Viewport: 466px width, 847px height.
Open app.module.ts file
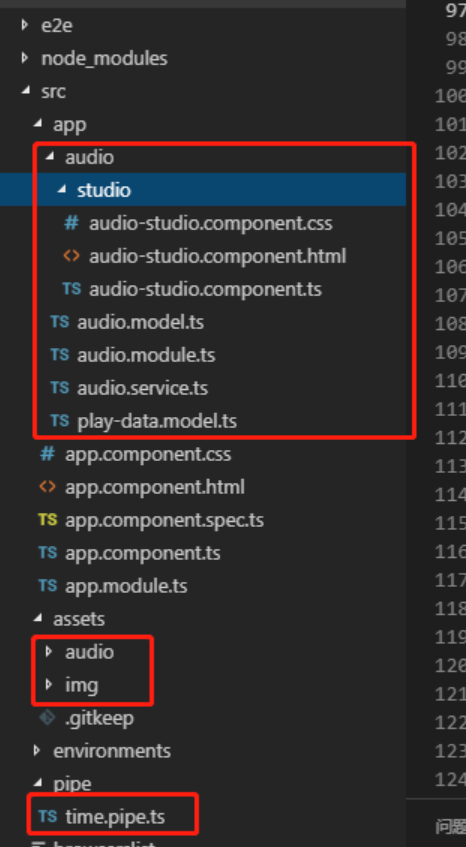tap(126, 586)
